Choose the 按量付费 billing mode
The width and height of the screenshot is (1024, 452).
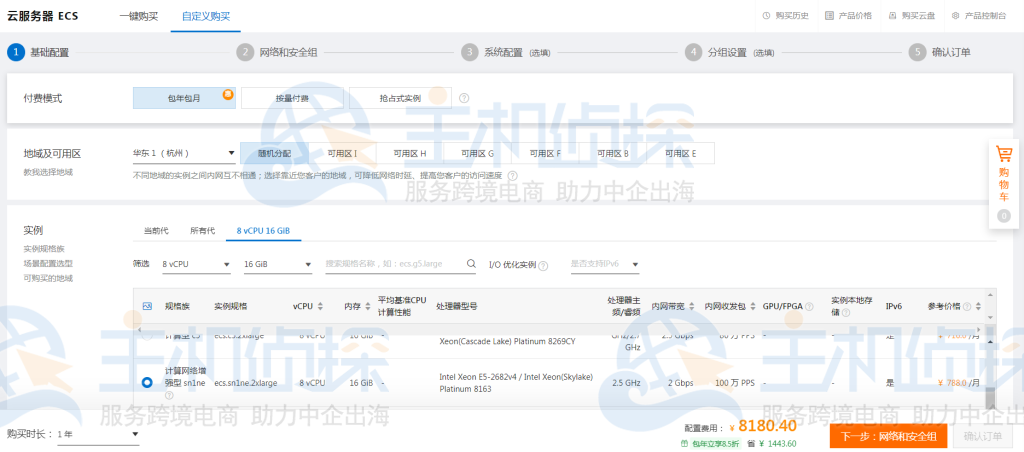point(291,98)
